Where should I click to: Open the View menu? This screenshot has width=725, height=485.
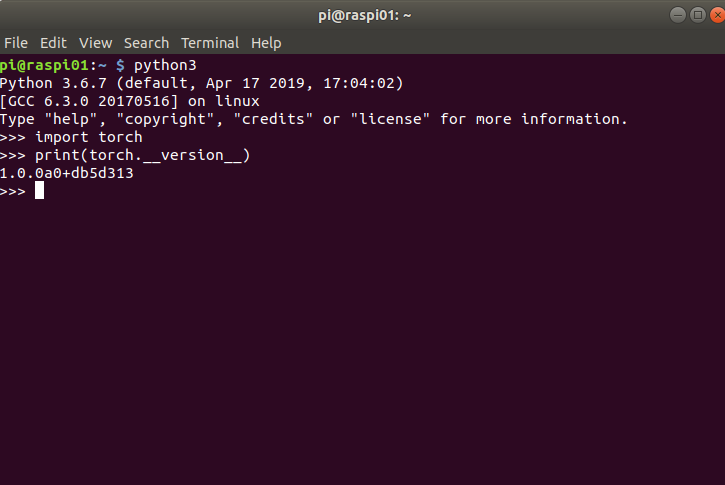pyautogui.click(x=95, y=43)
